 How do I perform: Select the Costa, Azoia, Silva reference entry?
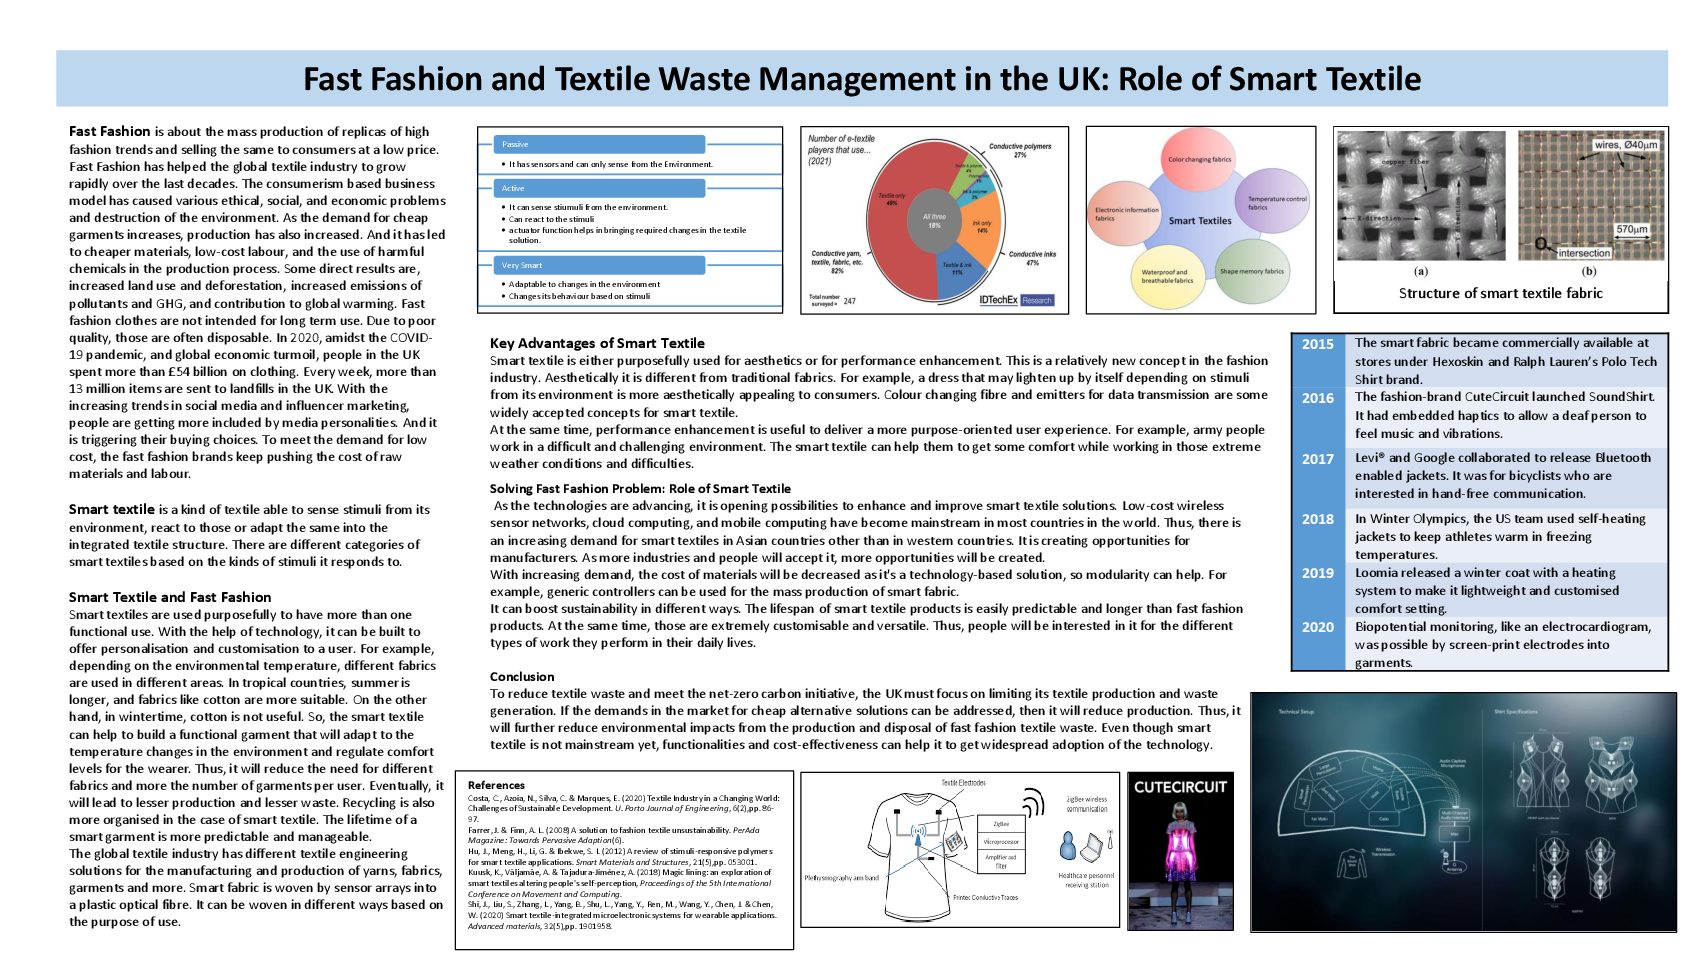pos(623,808)
